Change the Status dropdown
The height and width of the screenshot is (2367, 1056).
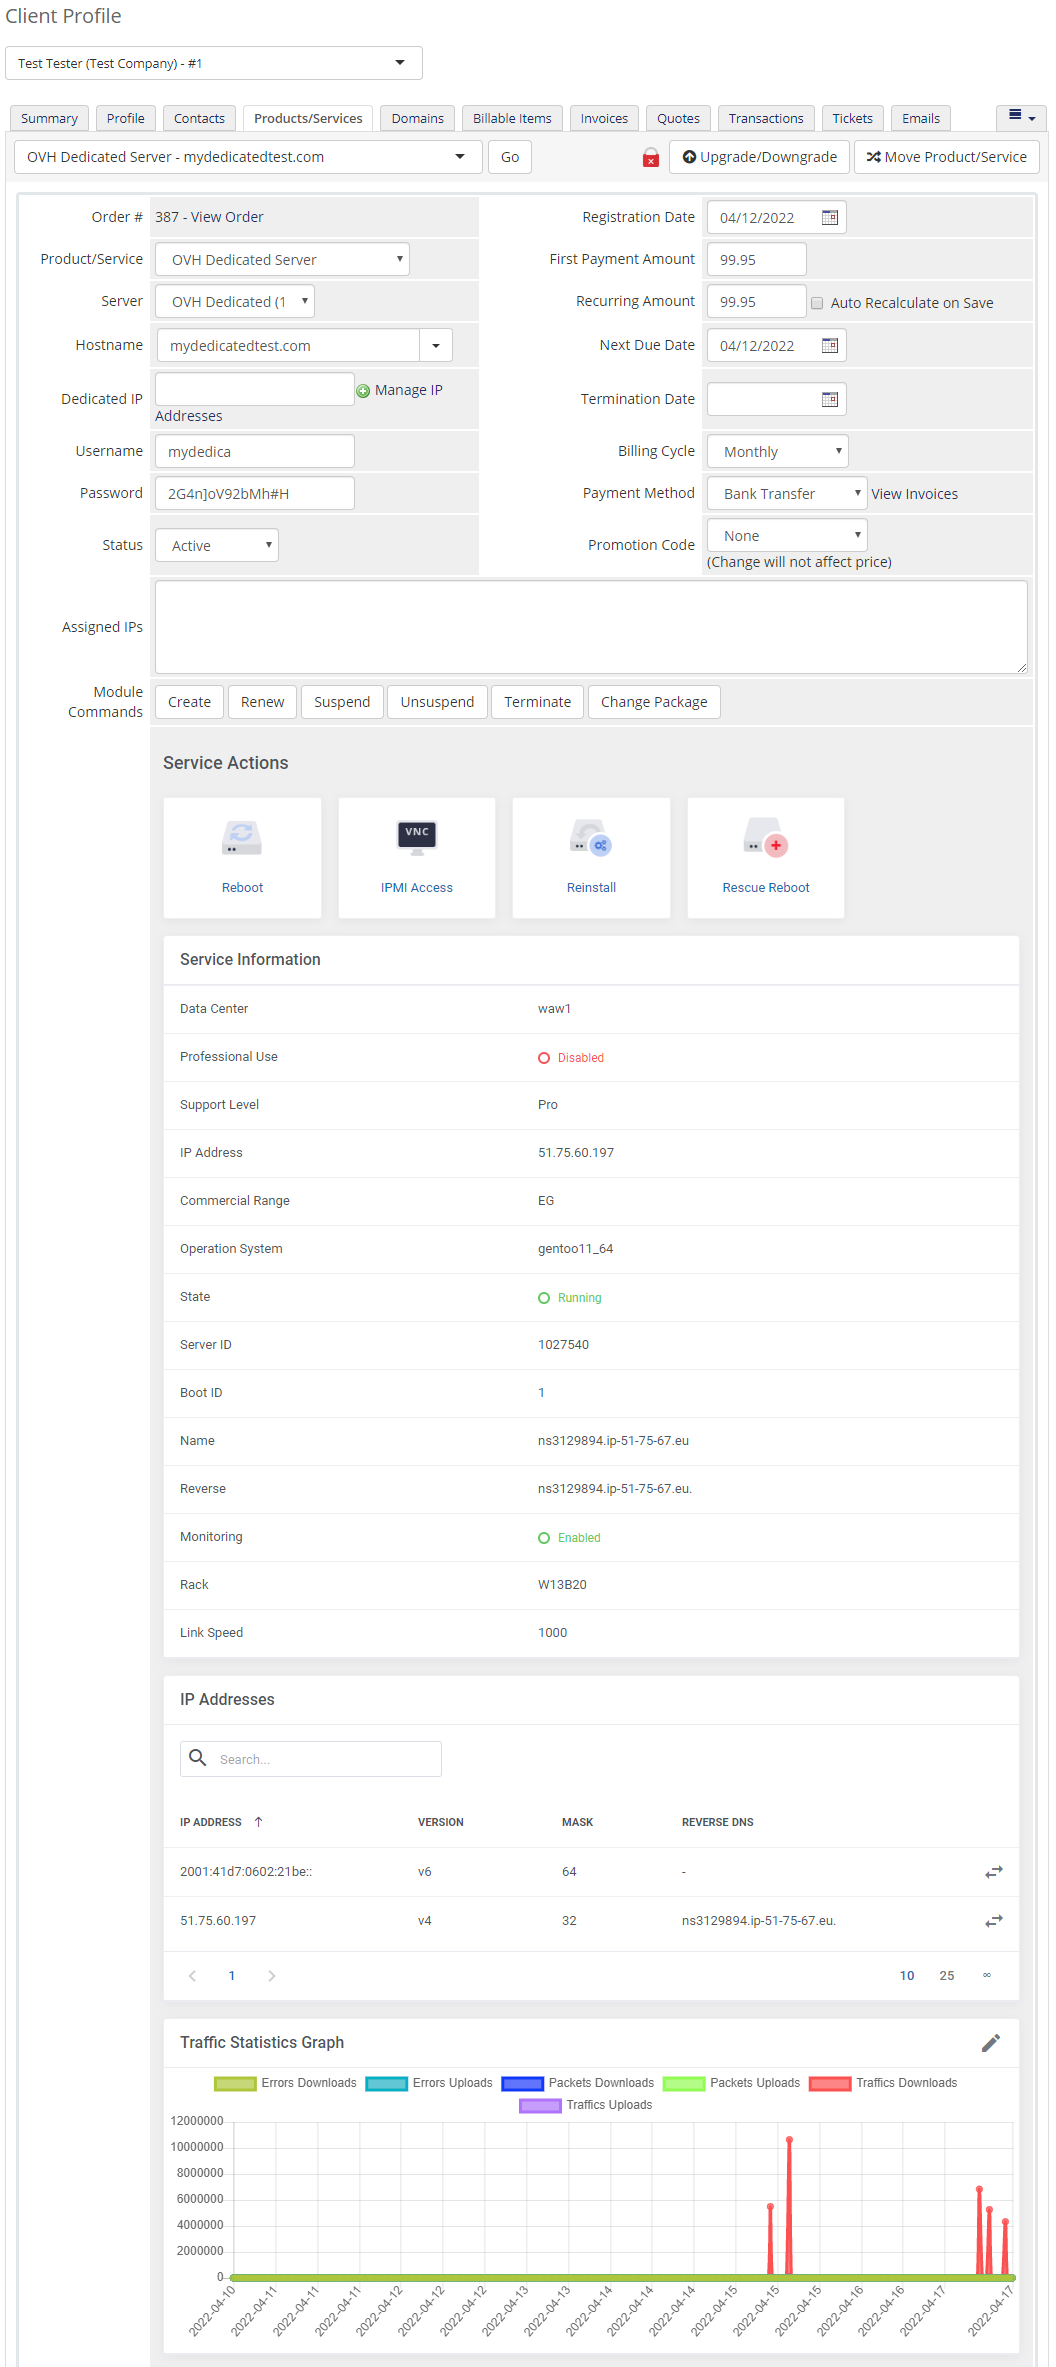click(x=217, y=546)
